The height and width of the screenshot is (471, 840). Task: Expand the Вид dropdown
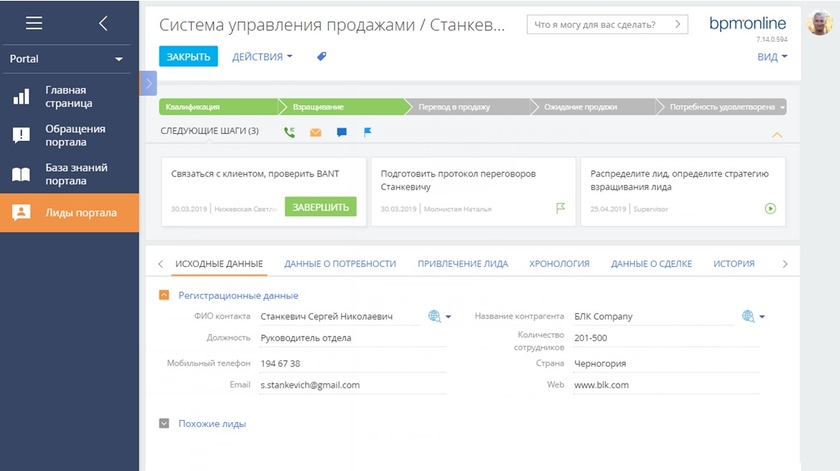(772, 57)
